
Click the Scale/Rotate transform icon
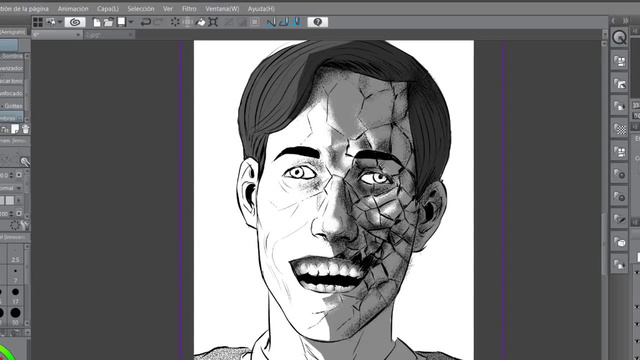coord(213,22)
